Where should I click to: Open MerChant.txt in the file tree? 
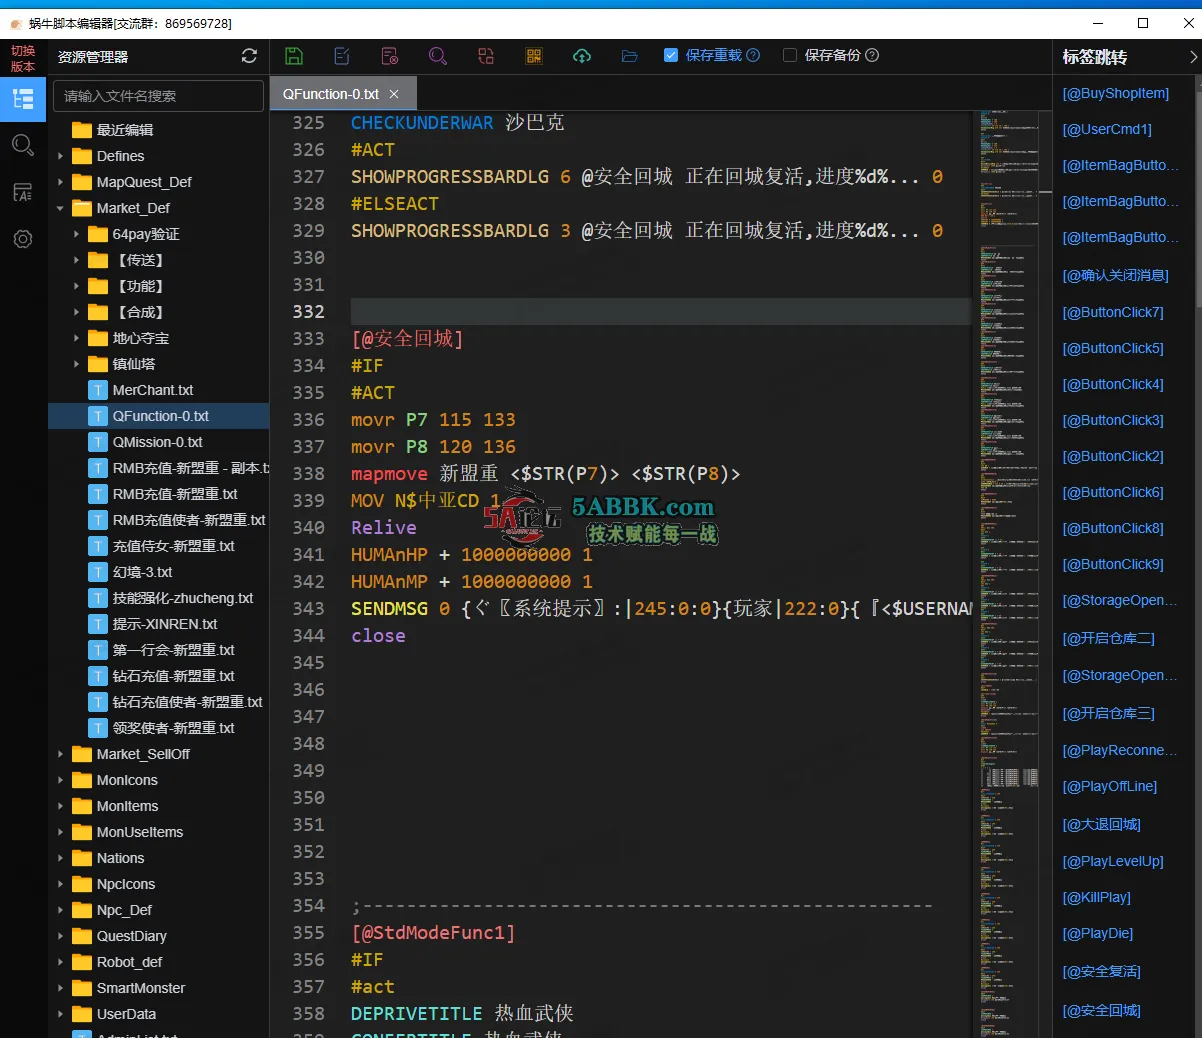(153, 390)
